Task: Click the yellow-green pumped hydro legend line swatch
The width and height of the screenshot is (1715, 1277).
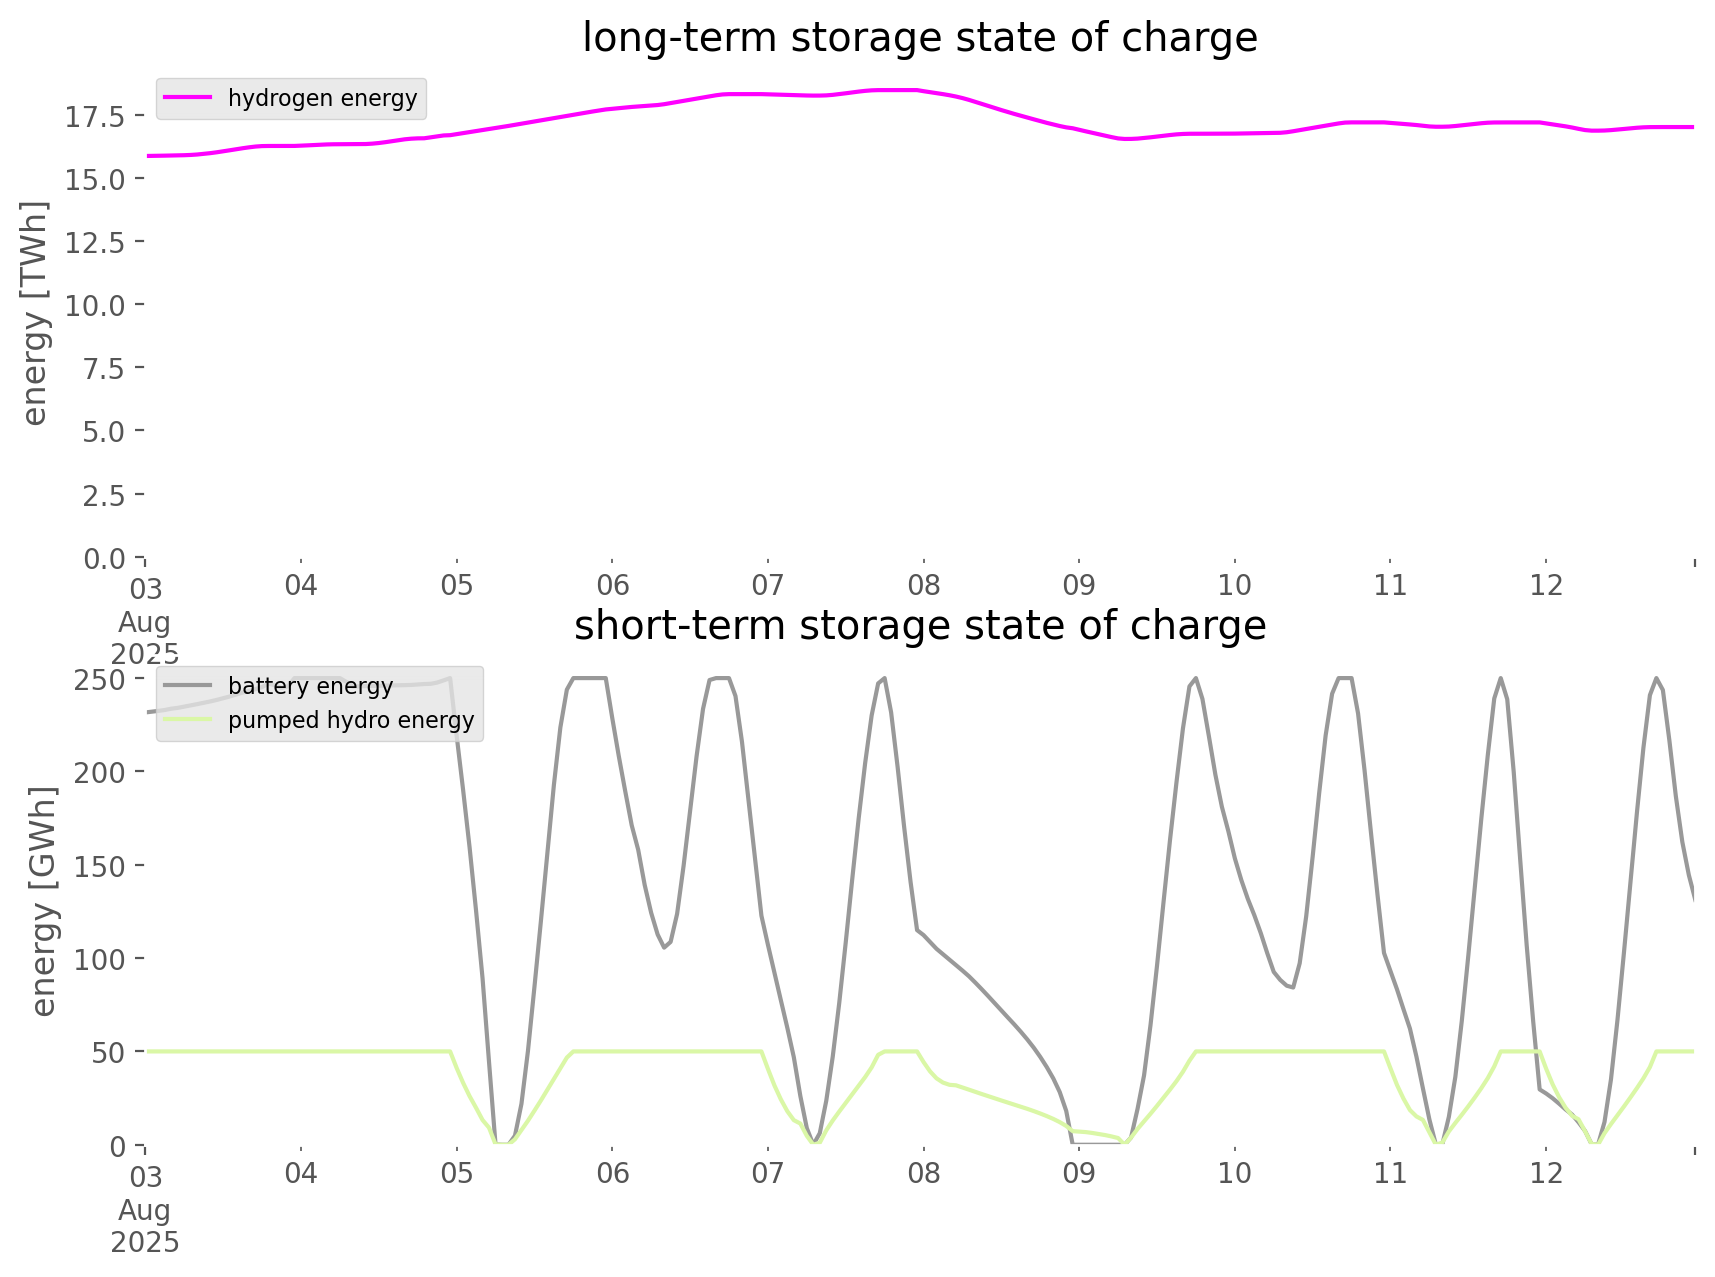Action: (x=187, y=720)
